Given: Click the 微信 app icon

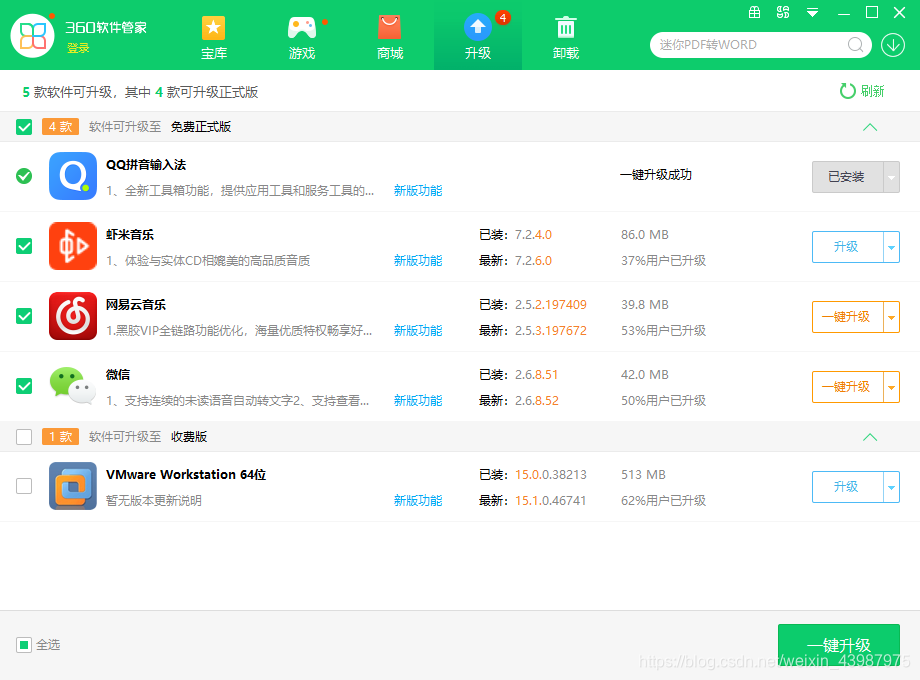Looking at the screenshot, I should tap(72, 386).
